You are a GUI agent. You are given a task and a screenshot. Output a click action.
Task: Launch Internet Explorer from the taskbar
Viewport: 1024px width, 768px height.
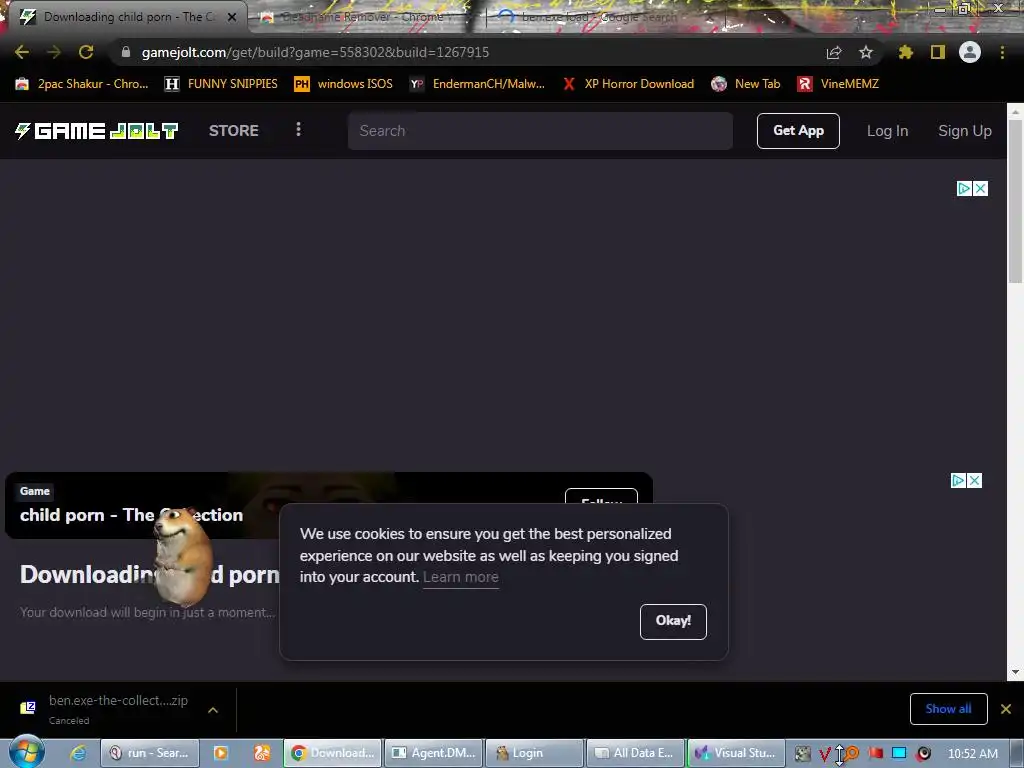coord(78,753)
